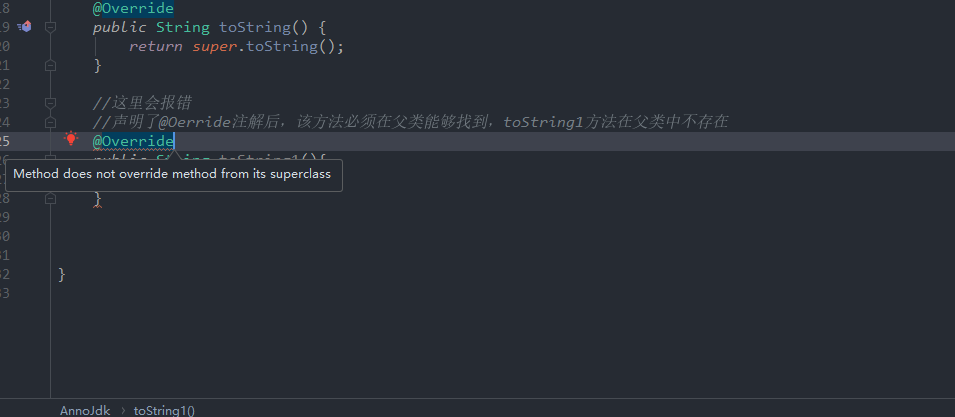Click the override gutter icon beside toString()

click(25, 27)
